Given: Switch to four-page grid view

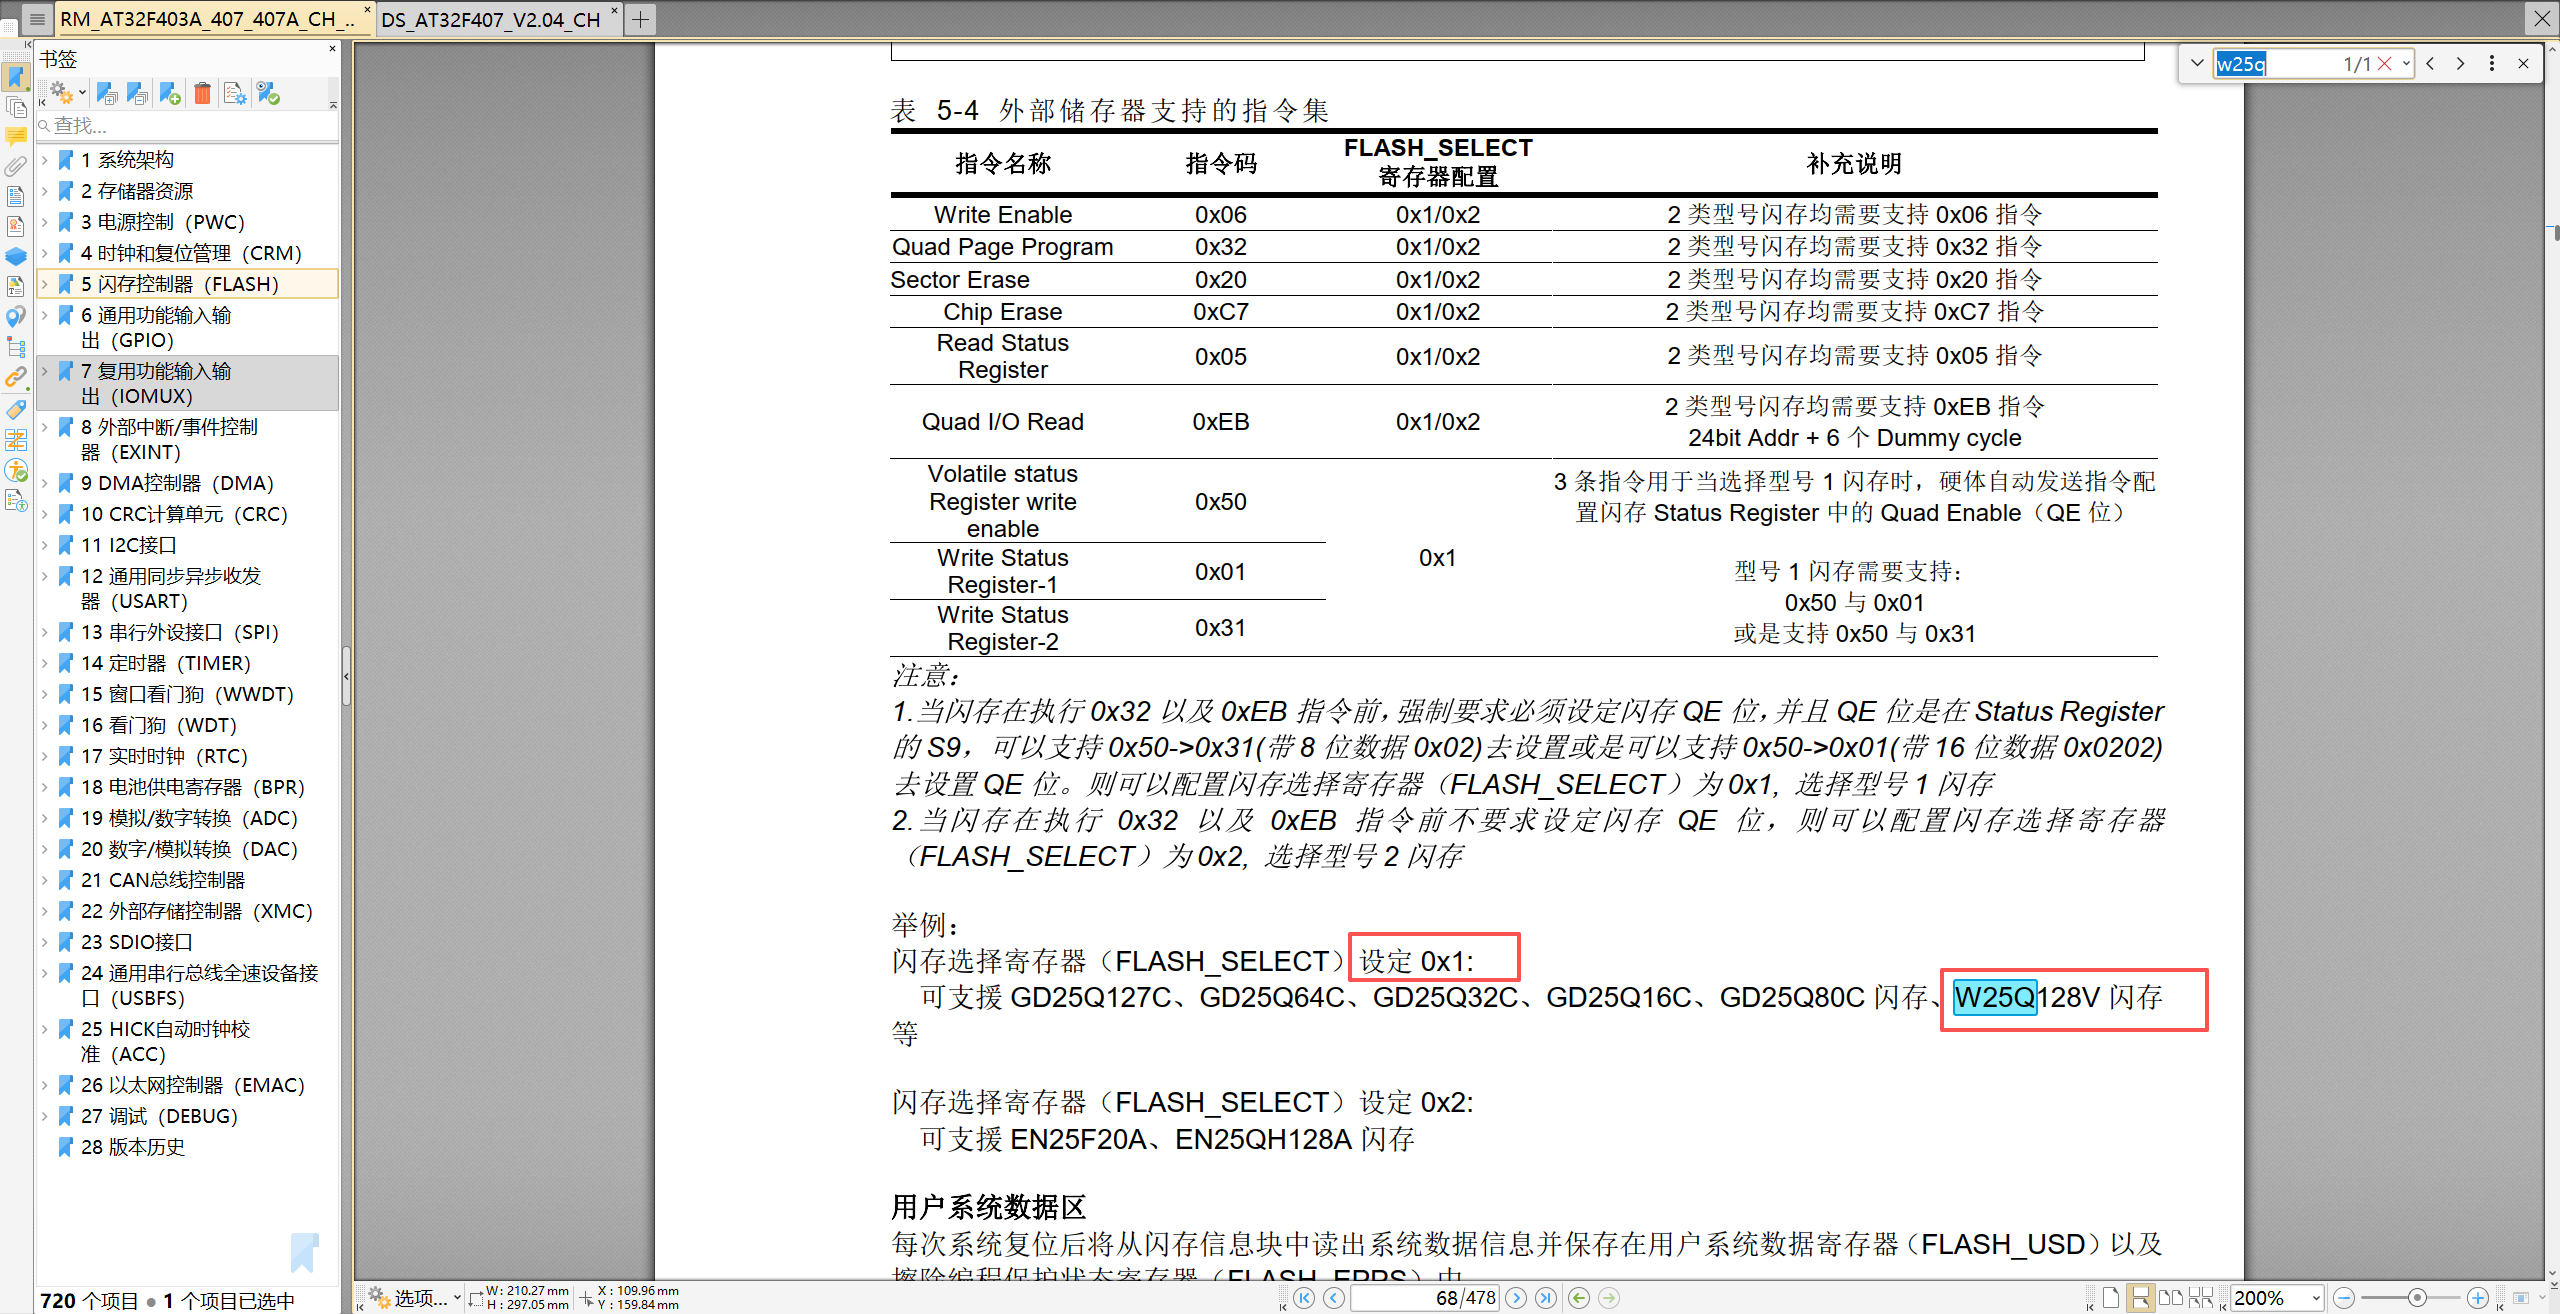Looking at the screenshot, I should [2201, 1296].
